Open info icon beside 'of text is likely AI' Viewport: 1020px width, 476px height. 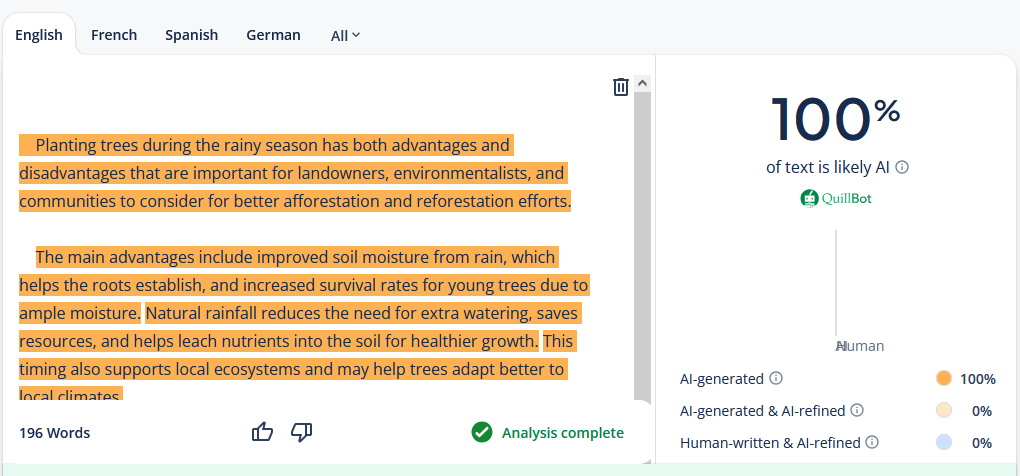coord(902,167)
